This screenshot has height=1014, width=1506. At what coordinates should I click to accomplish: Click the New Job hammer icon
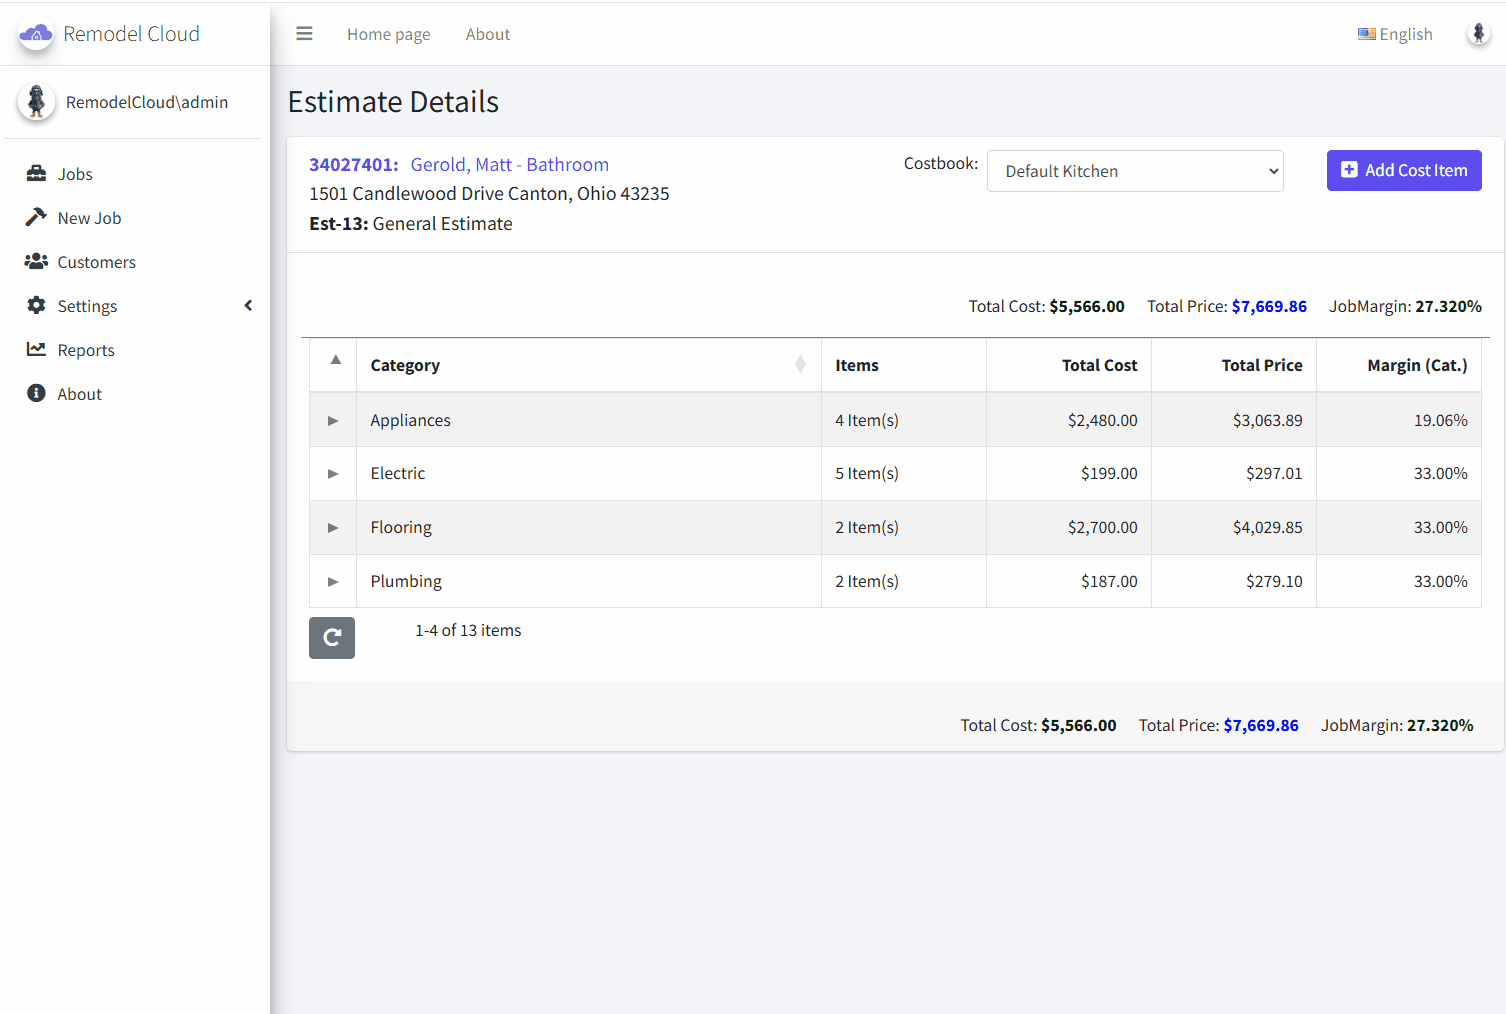pyautogui.click(x=37, y=217)
